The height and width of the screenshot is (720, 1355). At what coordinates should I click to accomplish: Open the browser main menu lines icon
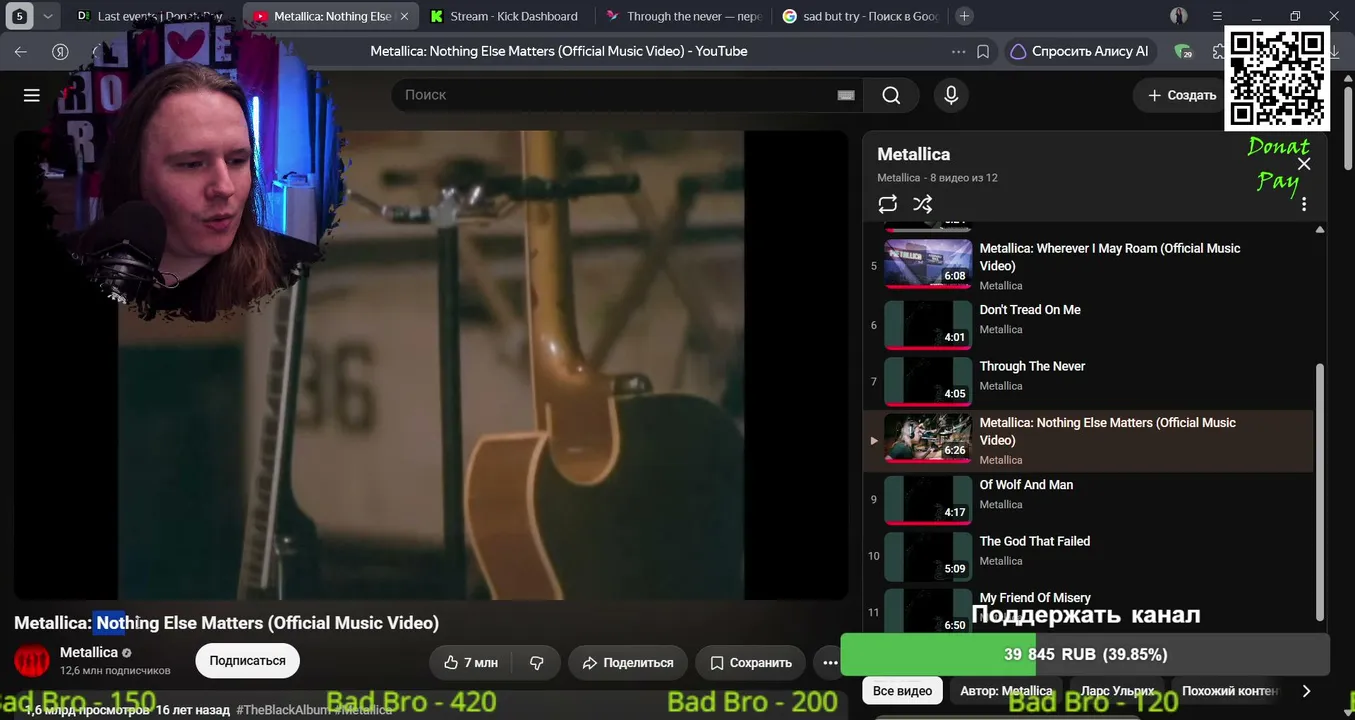click(1217, 16)
